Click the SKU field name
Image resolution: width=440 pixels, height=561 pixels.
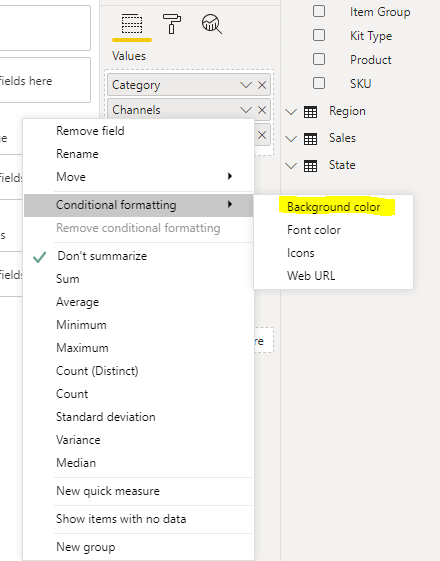point(361,84)
